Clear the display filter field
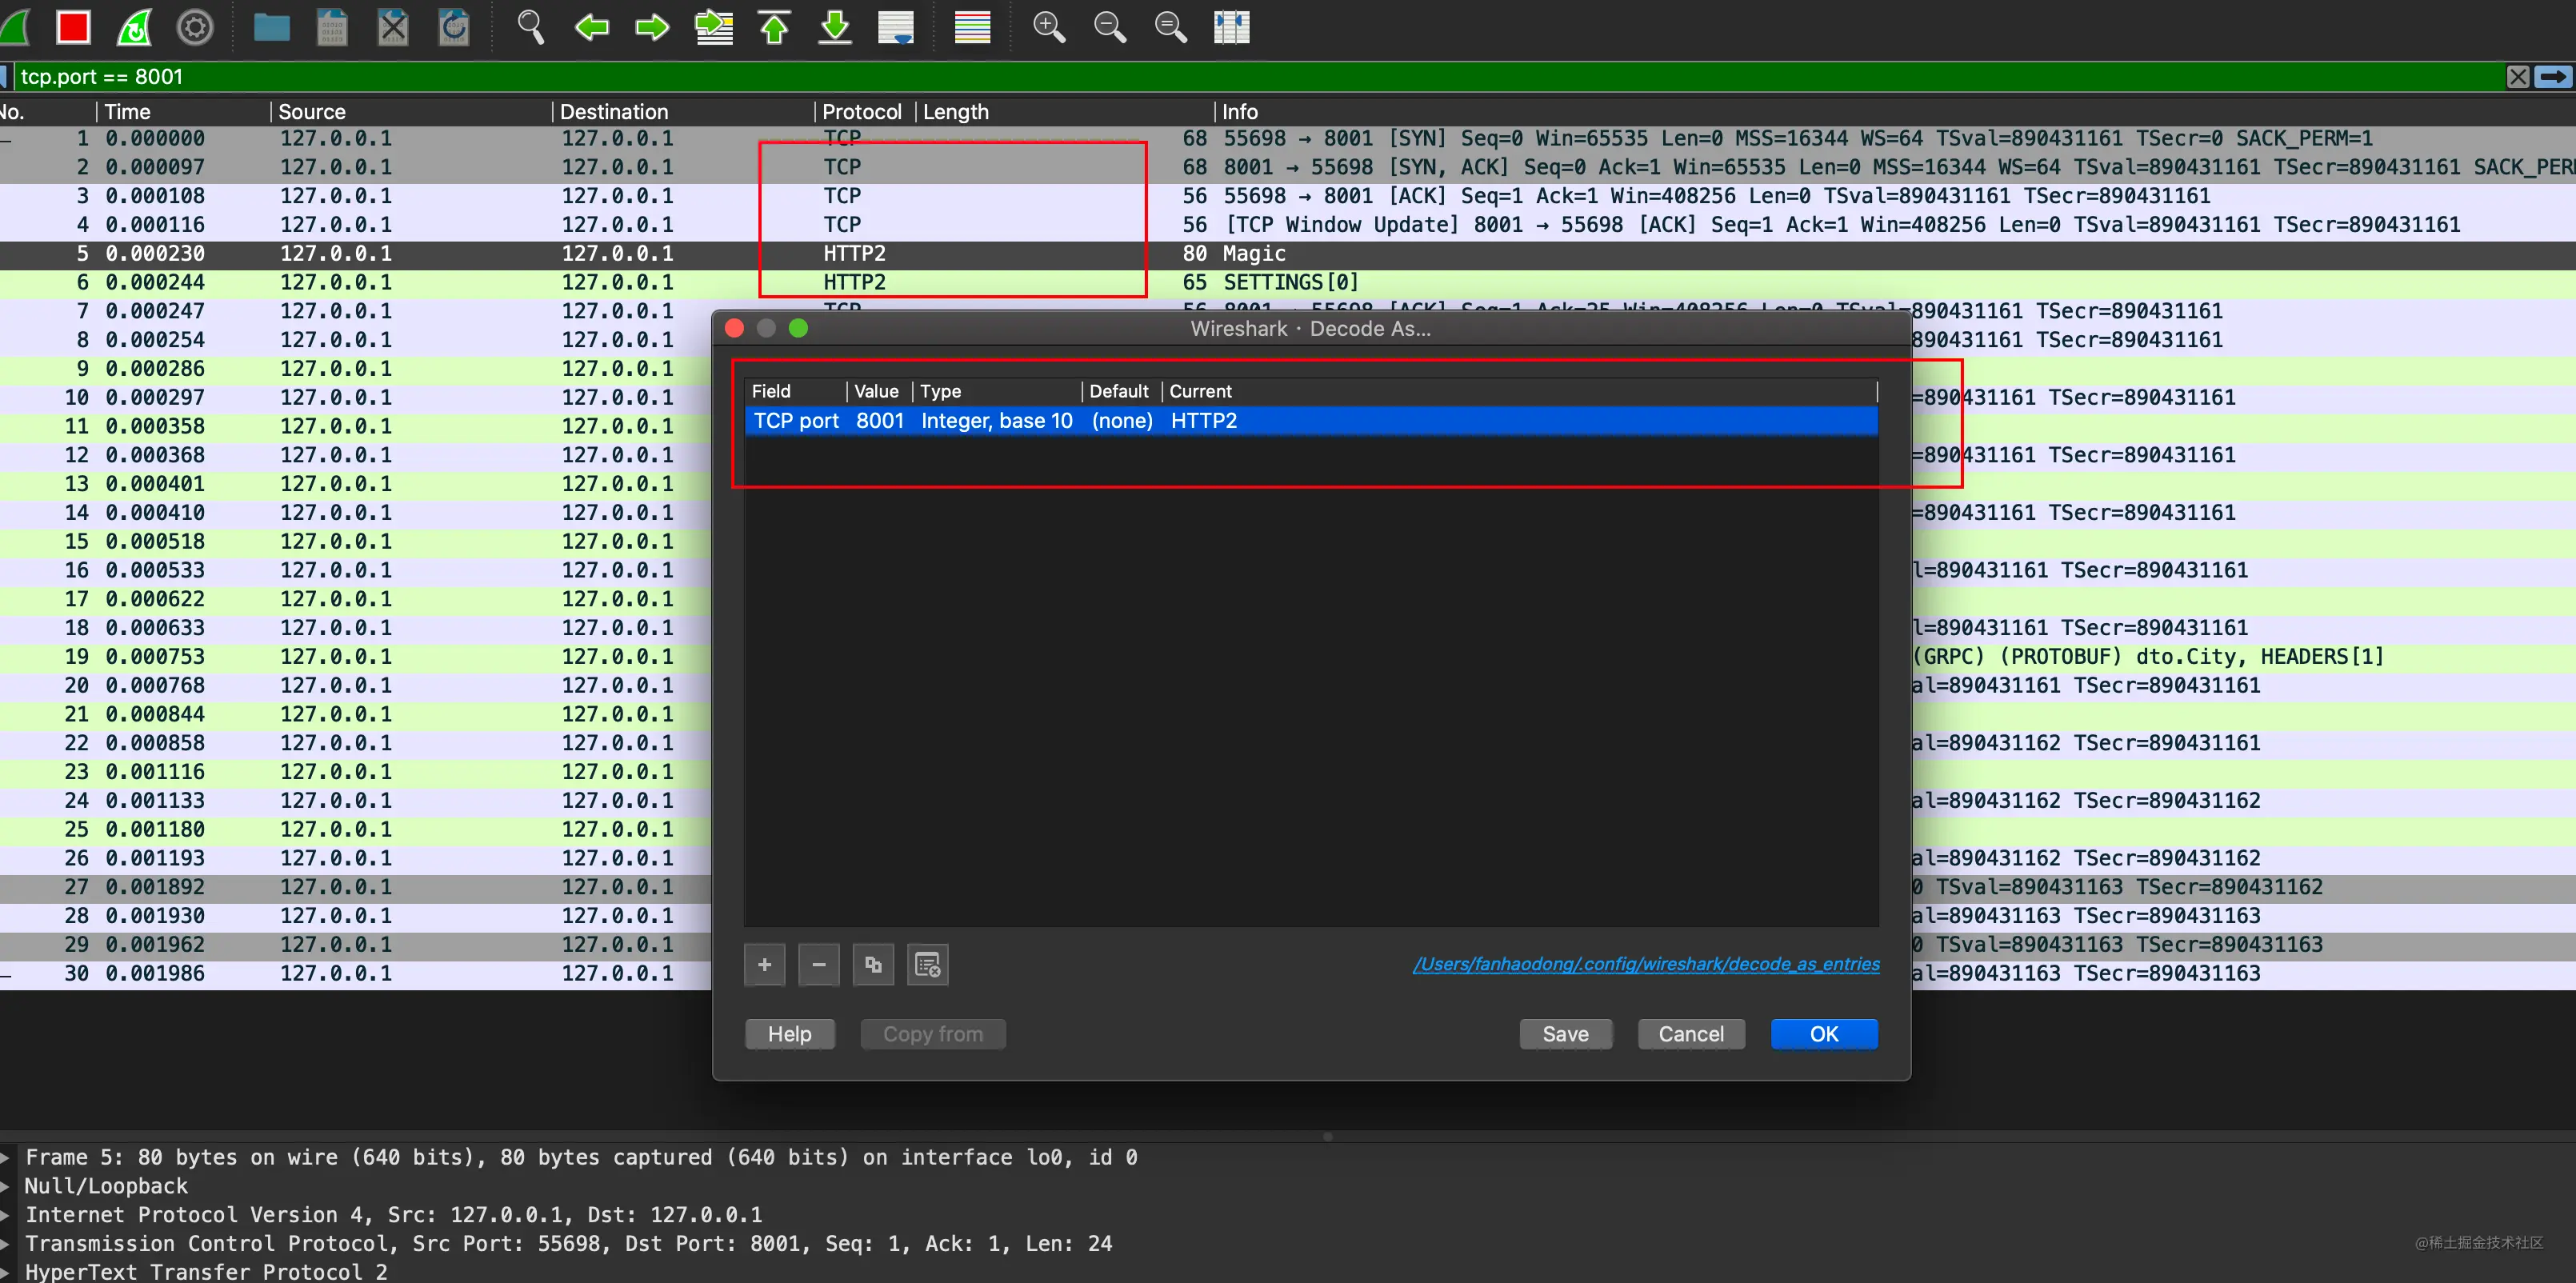 click(2518, 77)
